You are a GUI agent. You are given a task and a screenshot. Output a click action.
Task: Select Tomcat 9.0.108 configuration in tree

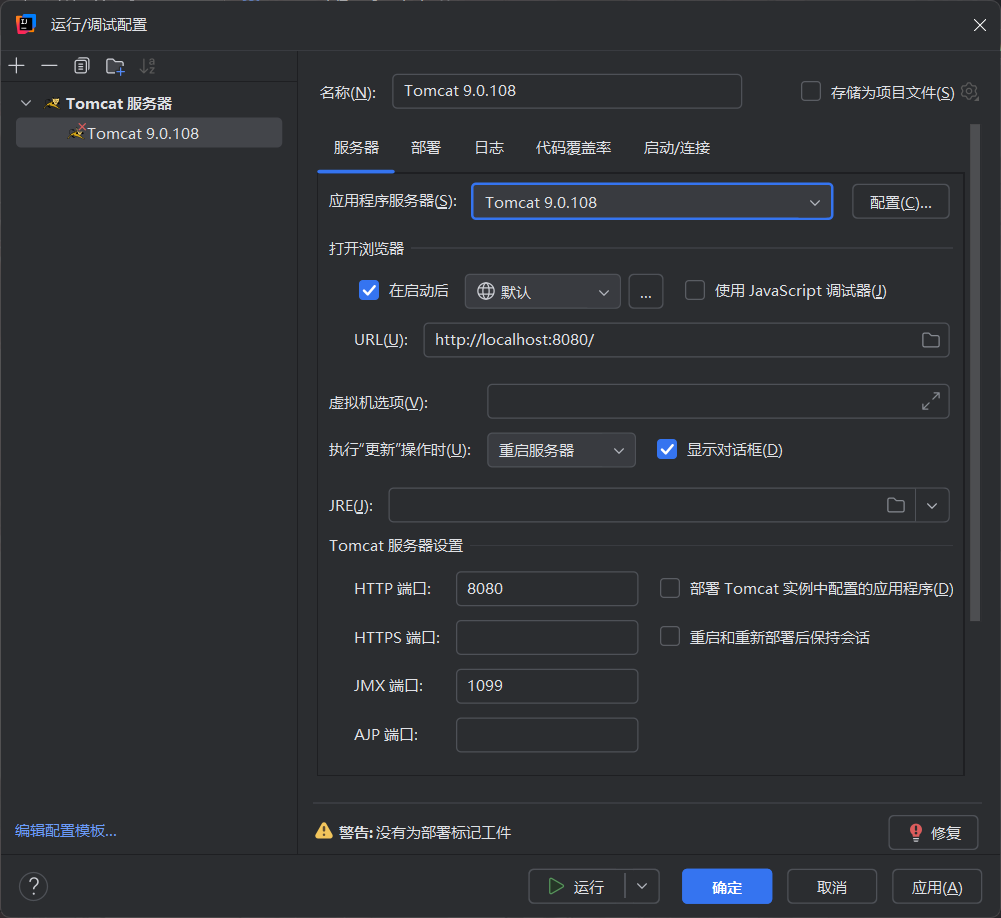[149, 133]
